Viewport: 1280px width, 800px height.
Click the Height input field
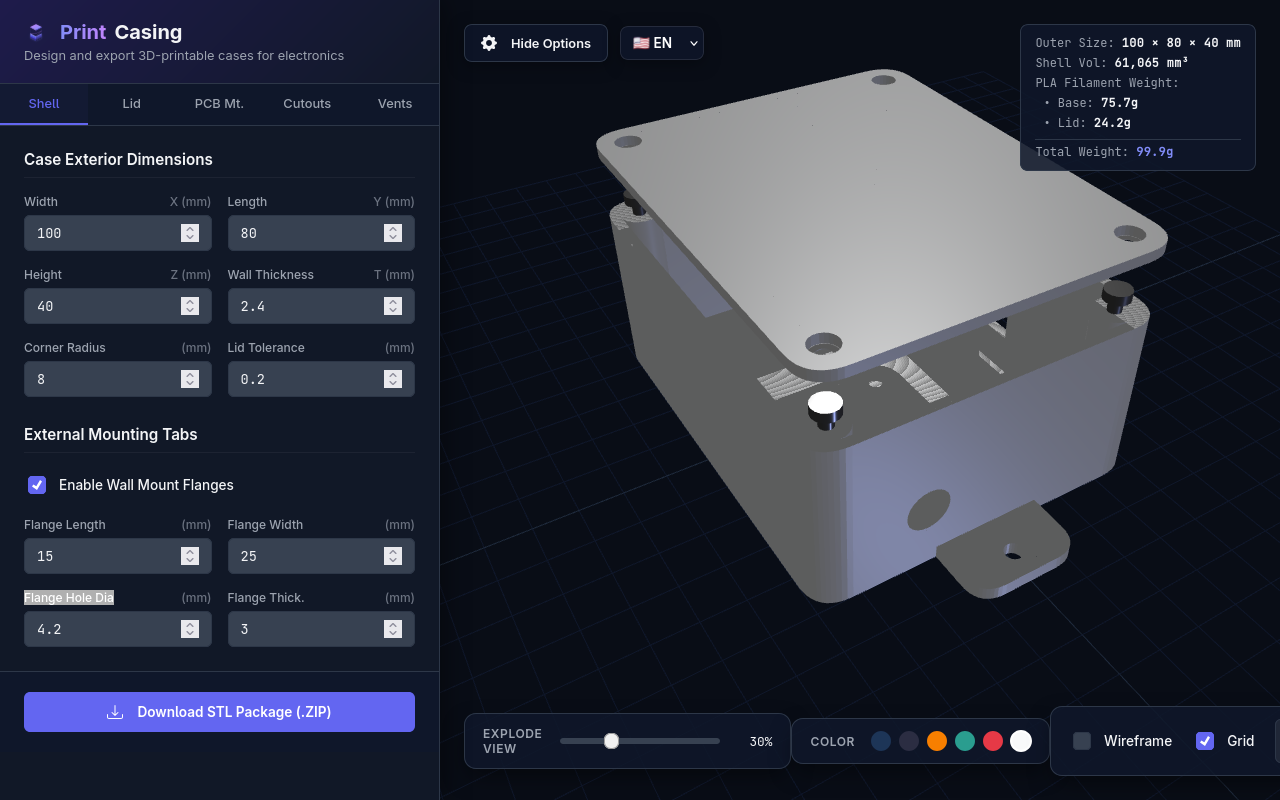pyautogui.click(x=118, y=306)
